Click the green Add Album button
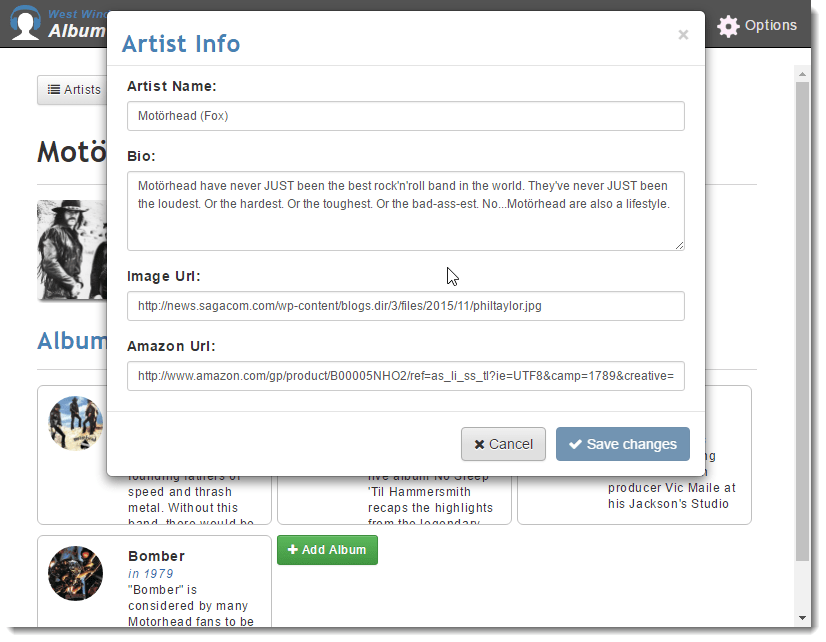Screen dimensions: 826x642 coord(327,550)
